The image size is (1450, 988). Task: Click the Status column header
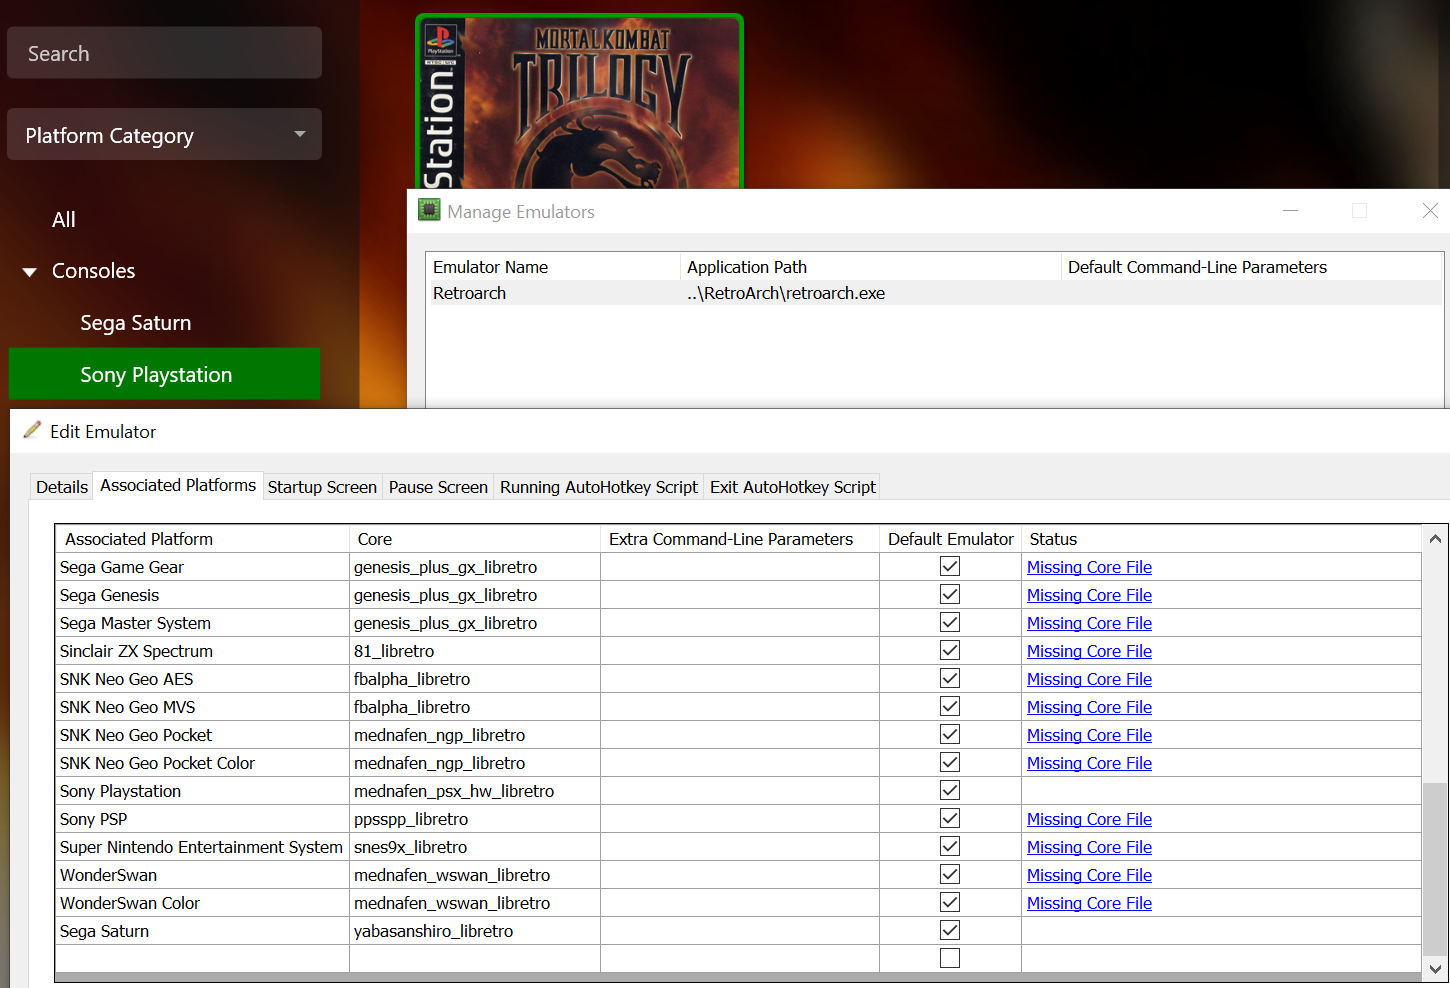click(1221, 539)
